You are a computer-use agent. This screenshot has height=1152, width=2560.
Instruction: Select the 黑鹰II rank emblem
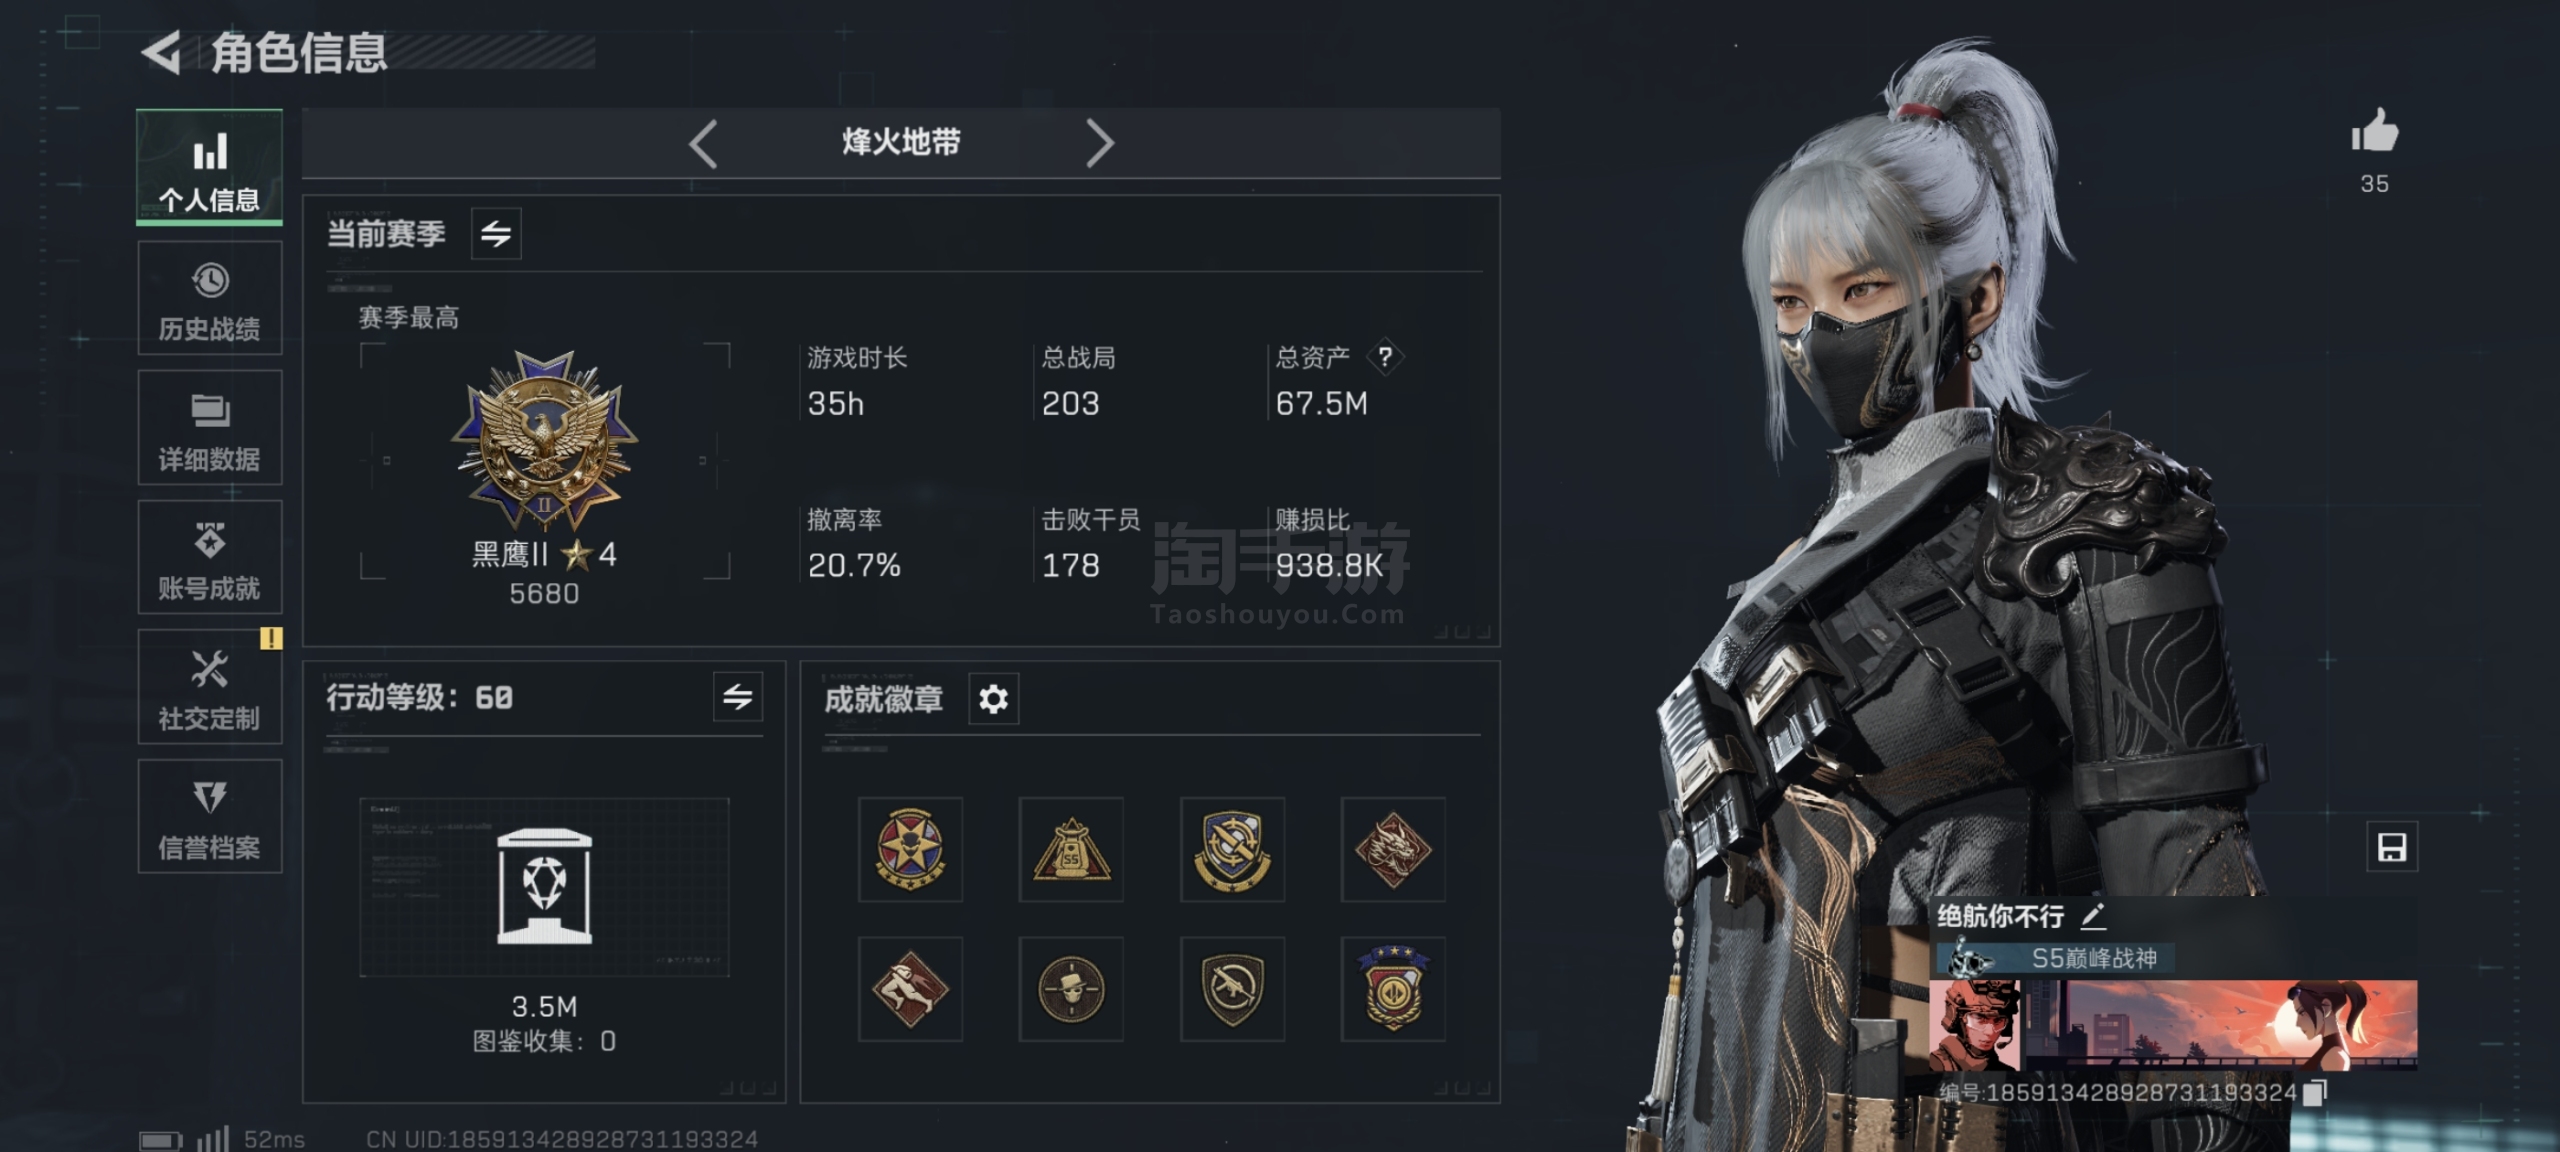tap(545, 441)
